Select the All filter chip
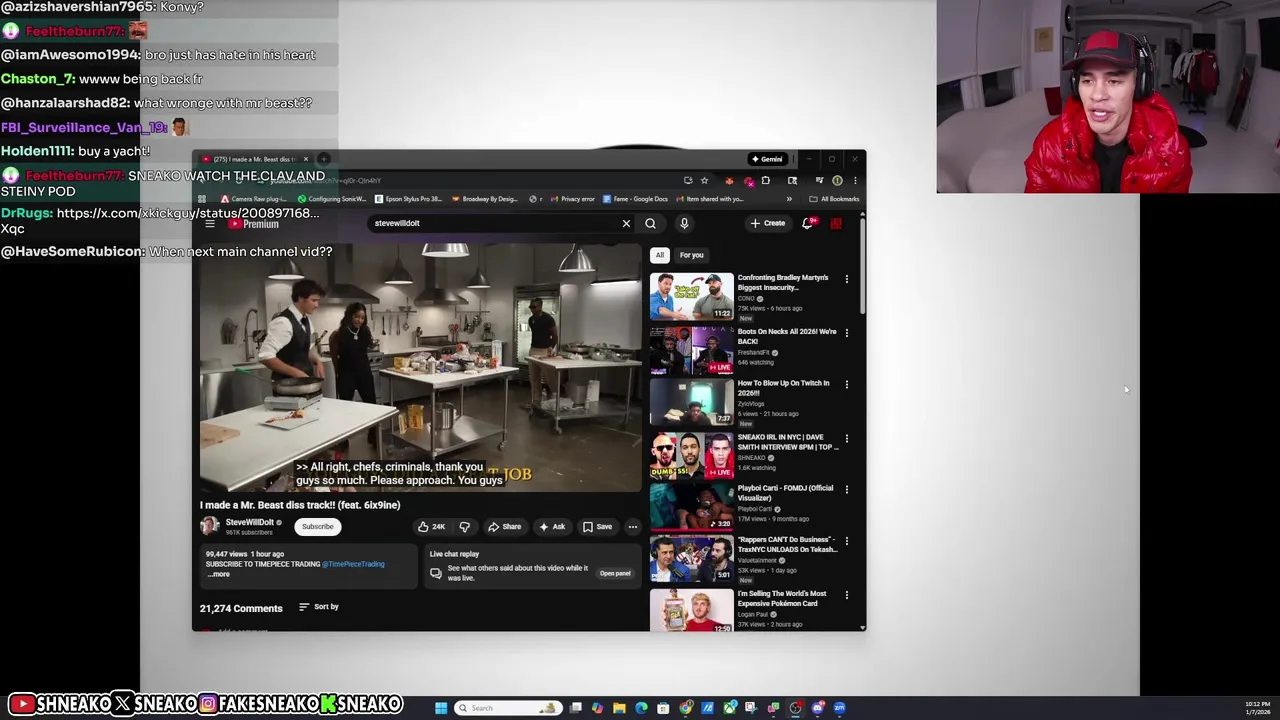Viewport: 1280px width, 720px height. (x=660, y=255)
